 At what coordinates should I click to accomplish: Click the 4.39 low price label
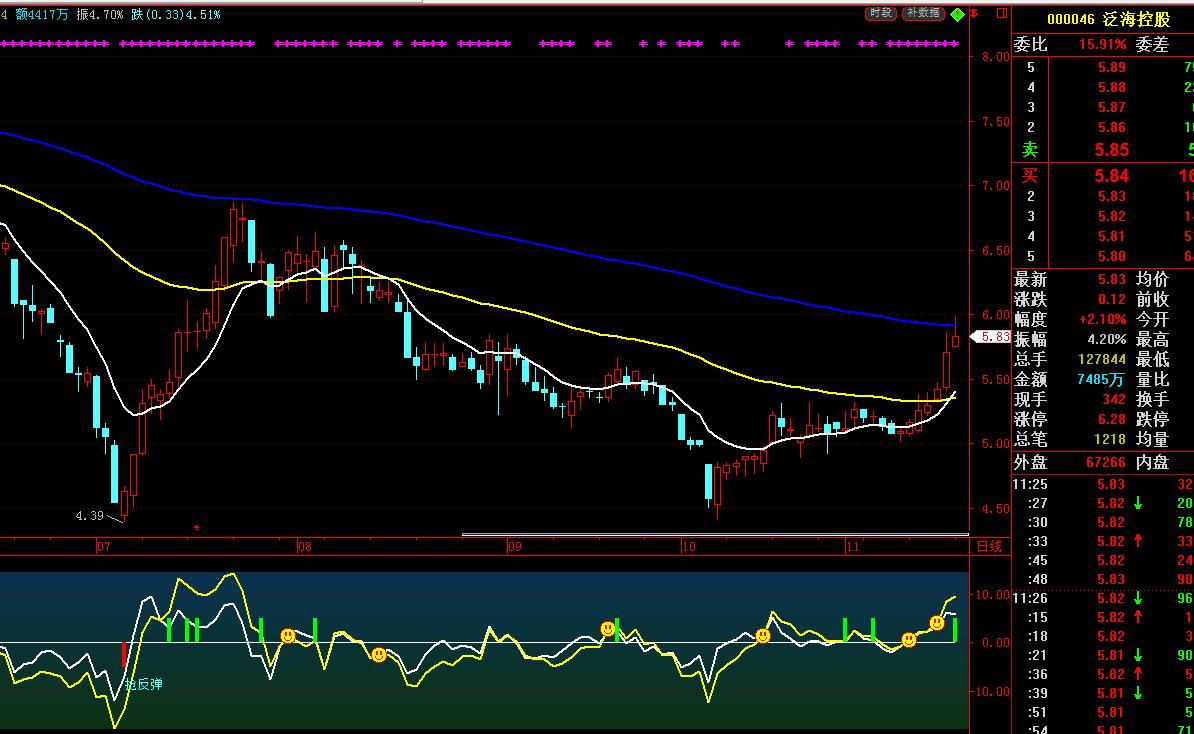[x=90, y=516]
